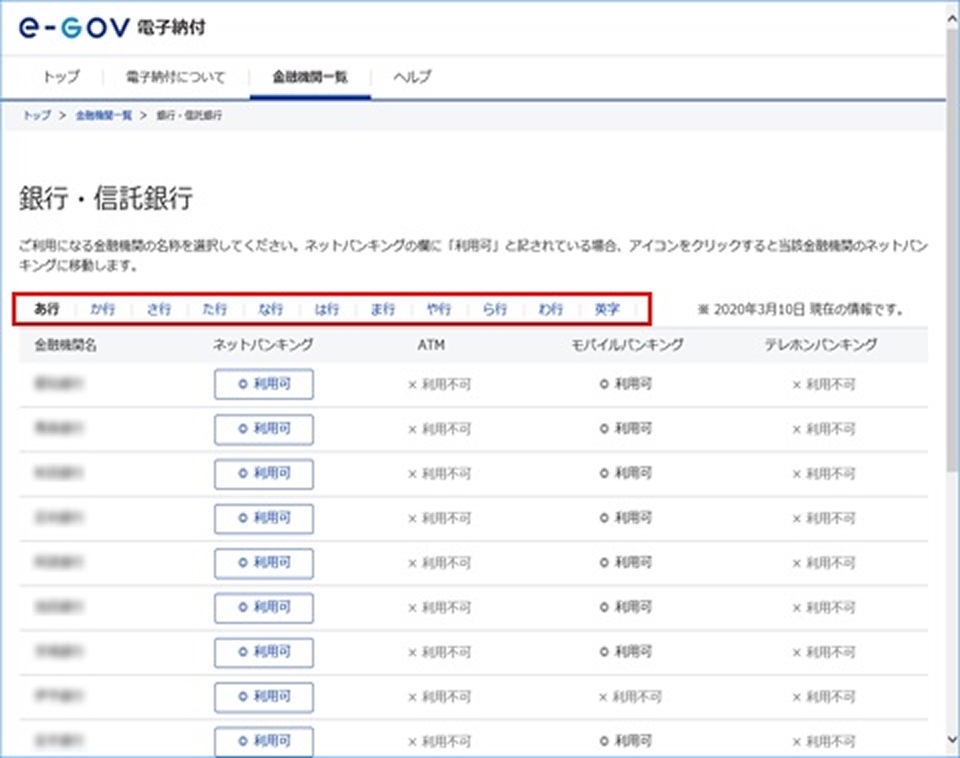Image resolution: width=960 pixels, height=758 pixels.
Task: Select the か行 filter
Action: 103,309
